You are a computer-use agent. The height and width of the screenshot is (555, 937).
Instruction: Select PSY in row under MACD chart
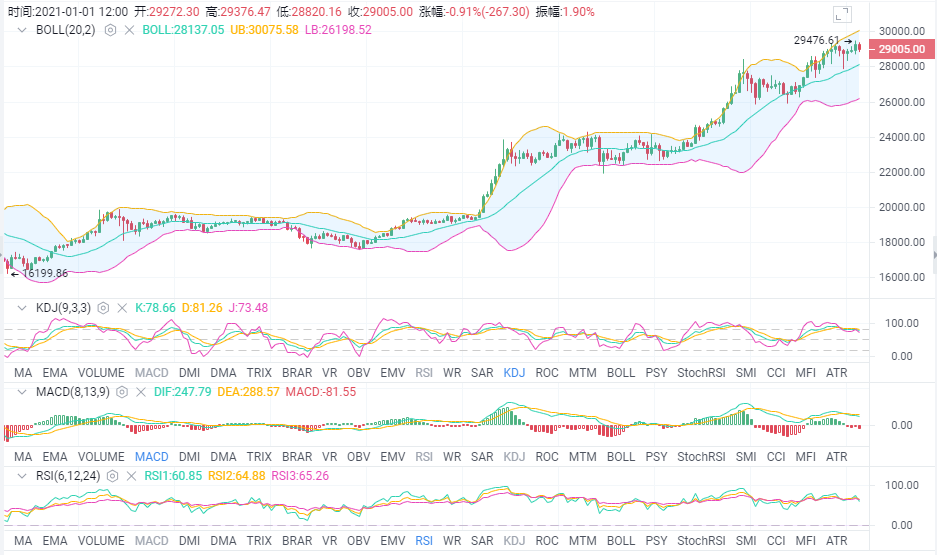[656, 457]
